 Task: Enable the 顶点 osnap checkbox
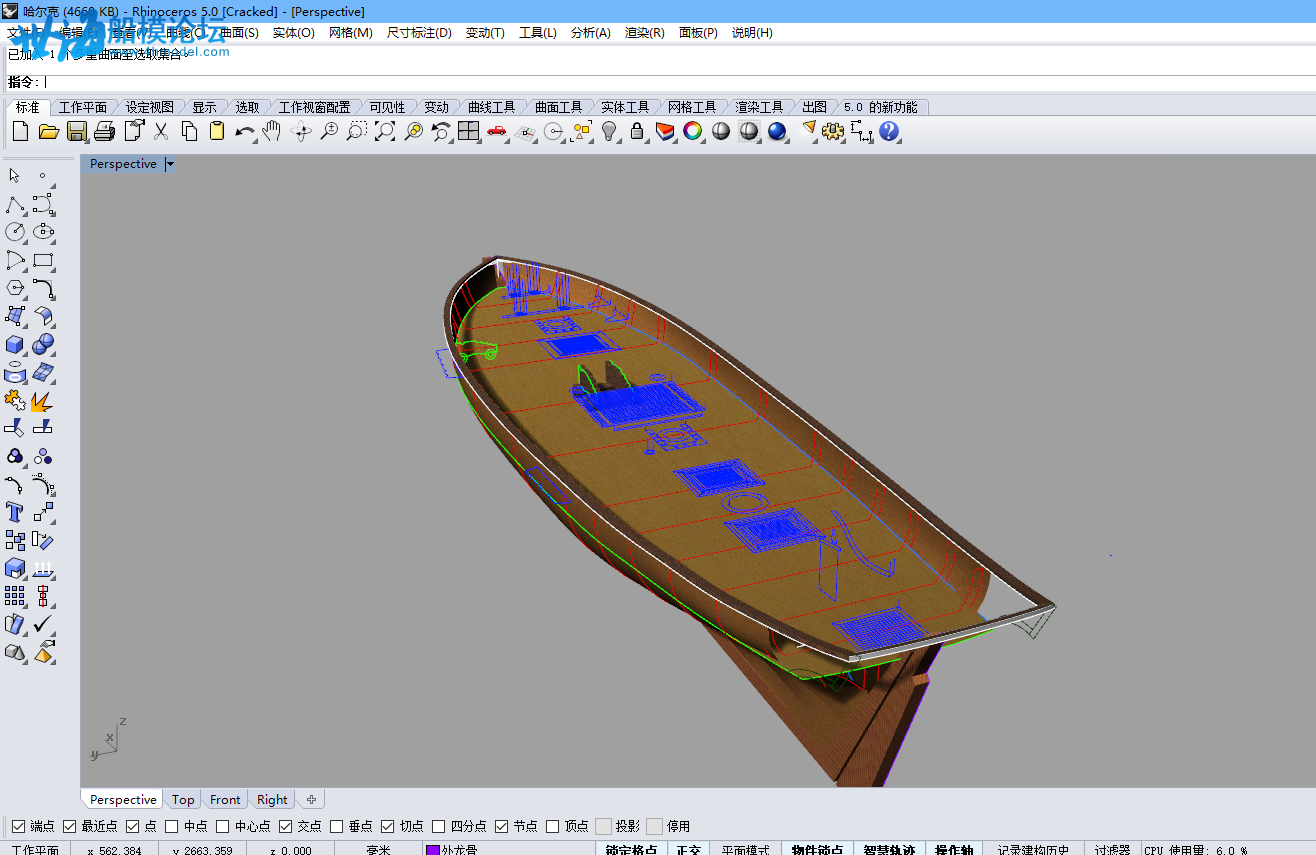553,826
